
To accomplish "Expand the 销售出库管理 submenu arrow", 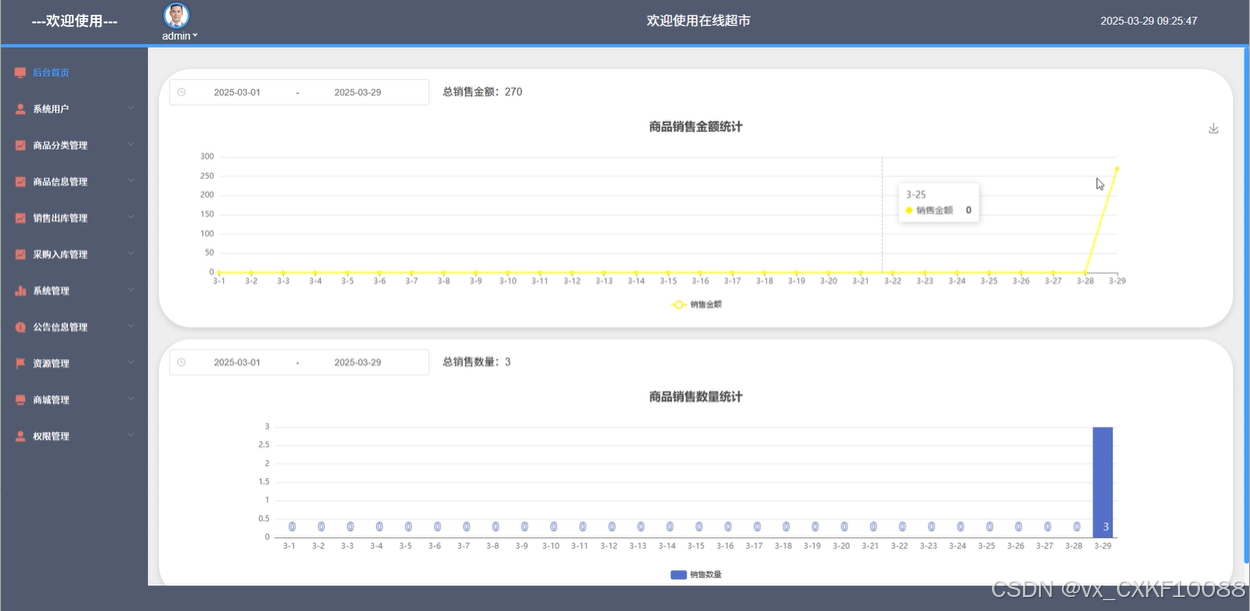I will [131, 217].
